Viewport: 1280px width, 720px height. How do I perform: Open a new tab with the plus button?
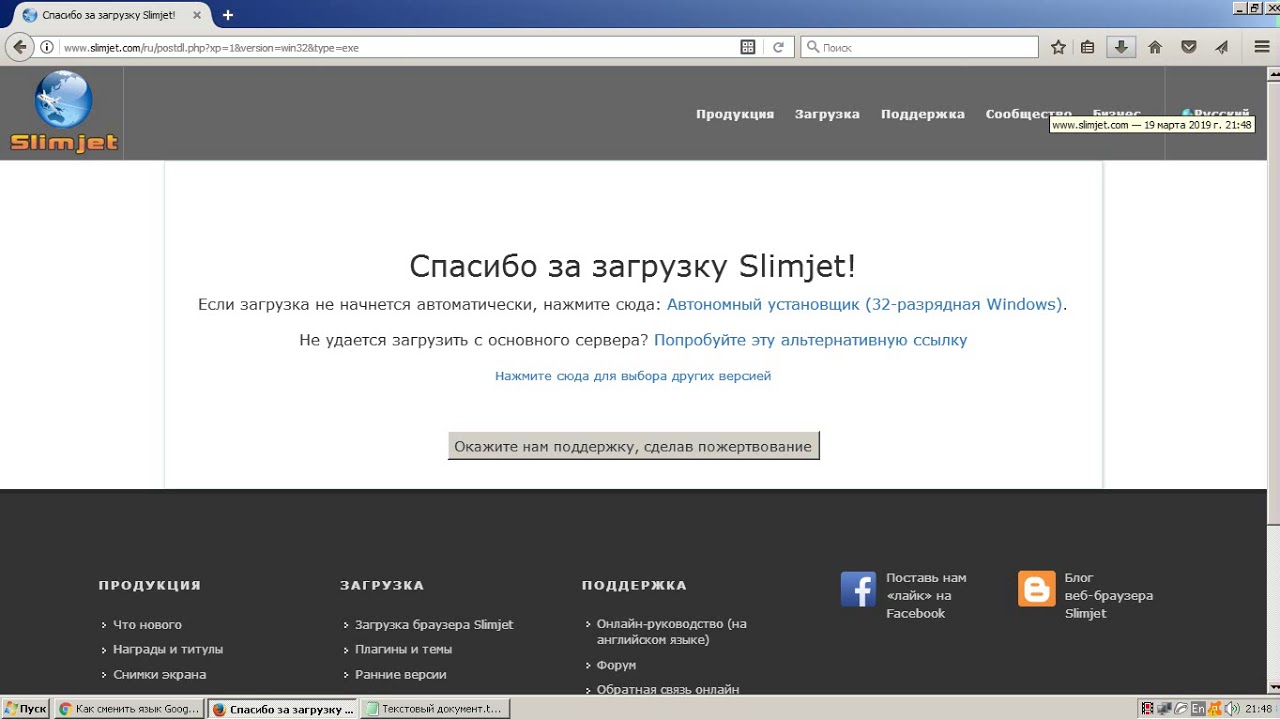point(228,15)
